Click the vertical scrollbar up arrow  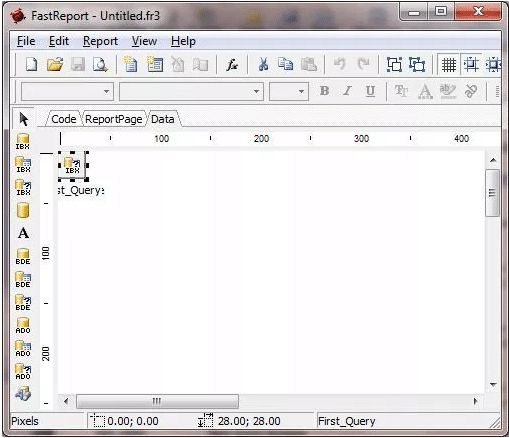point(493,160)
